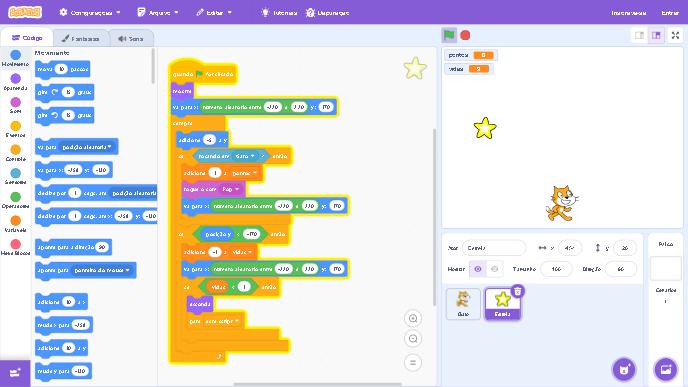The width and height of the screenshot is (688, 387).
Task: Stop project with red stop button
Action: pyautogui.click(x=465, y=35)
